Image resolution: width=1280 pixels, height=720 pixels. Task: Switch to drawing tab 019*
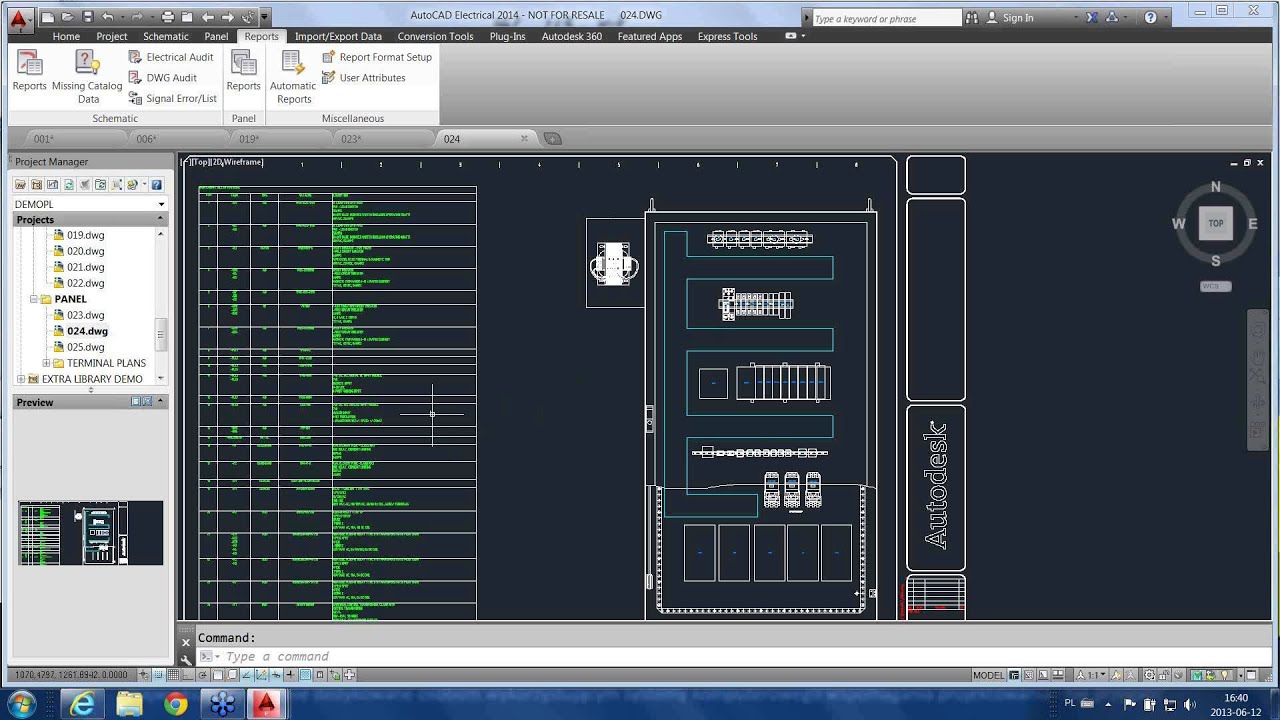[x=250, y=139]
